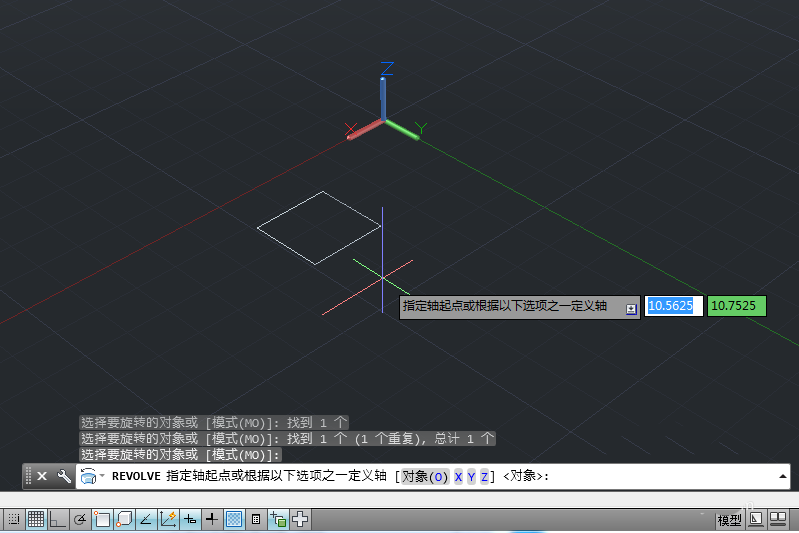The height and width of the screenshot is (533, 799).
Task: Toggle Infer Constraints in status bar
Action: pyautogui.click(x=14, y=519)
